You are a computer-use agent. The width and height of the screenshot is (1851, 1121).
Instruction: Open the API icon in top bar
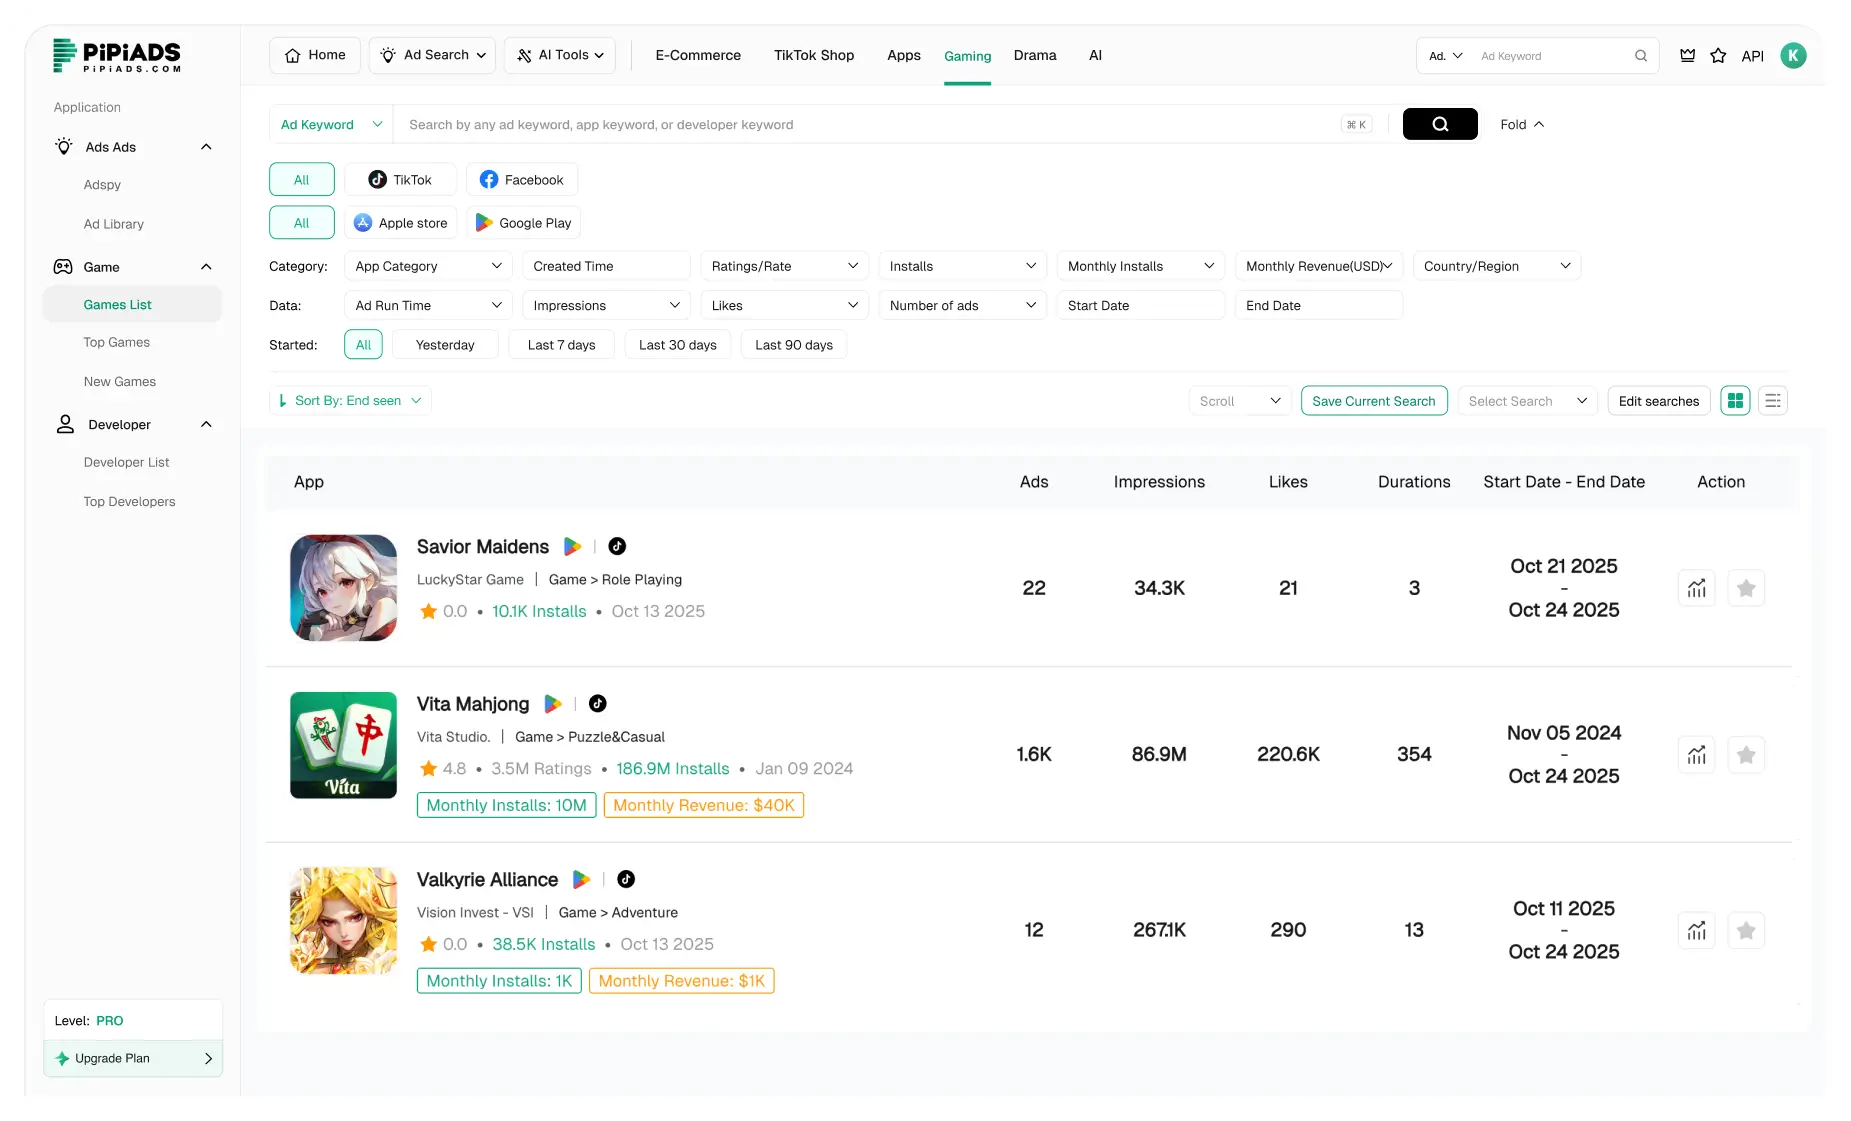1753,56
